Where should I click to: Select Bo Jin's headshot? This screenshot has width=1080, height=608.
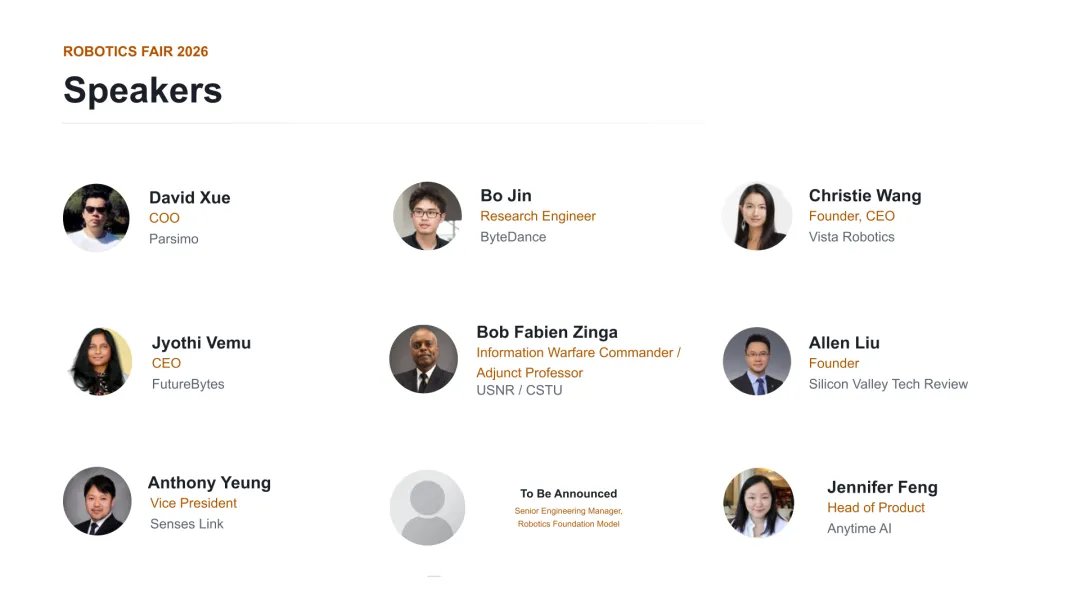[x=428, y=216]
